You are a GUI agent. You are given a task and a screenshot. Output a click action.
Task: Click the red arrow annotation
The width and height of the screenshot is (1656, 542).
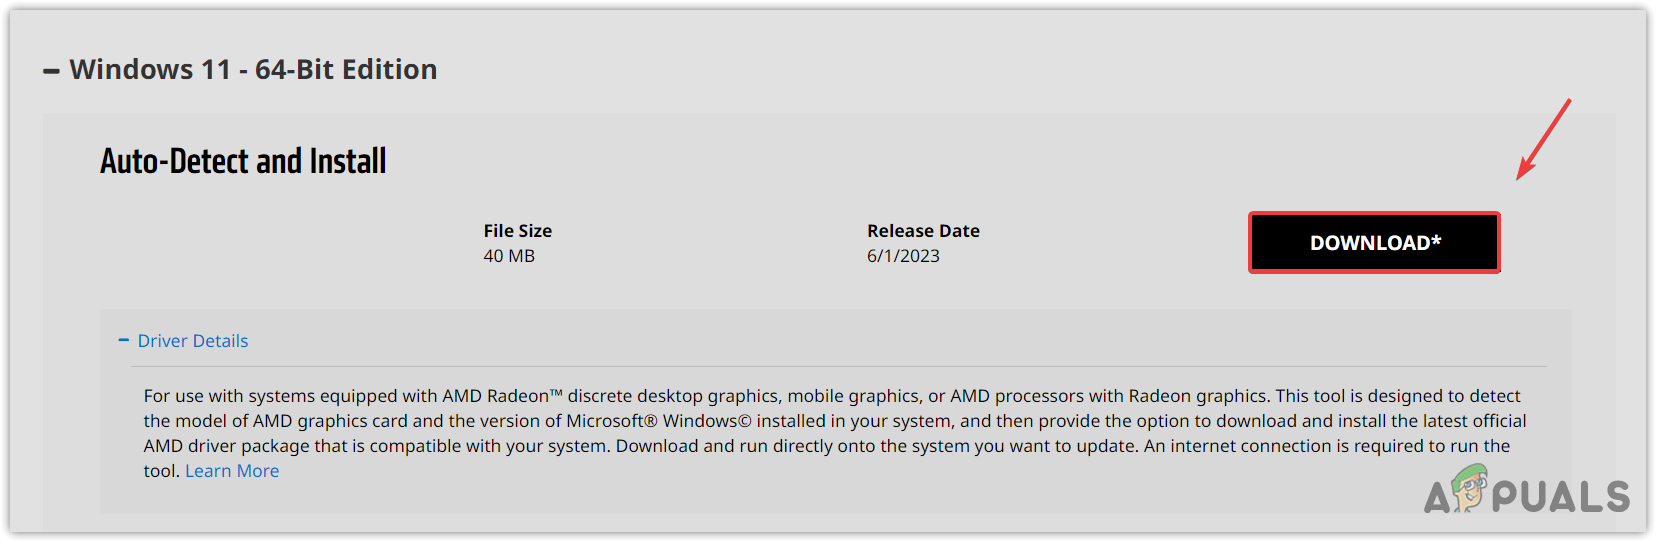point(1543,140)
